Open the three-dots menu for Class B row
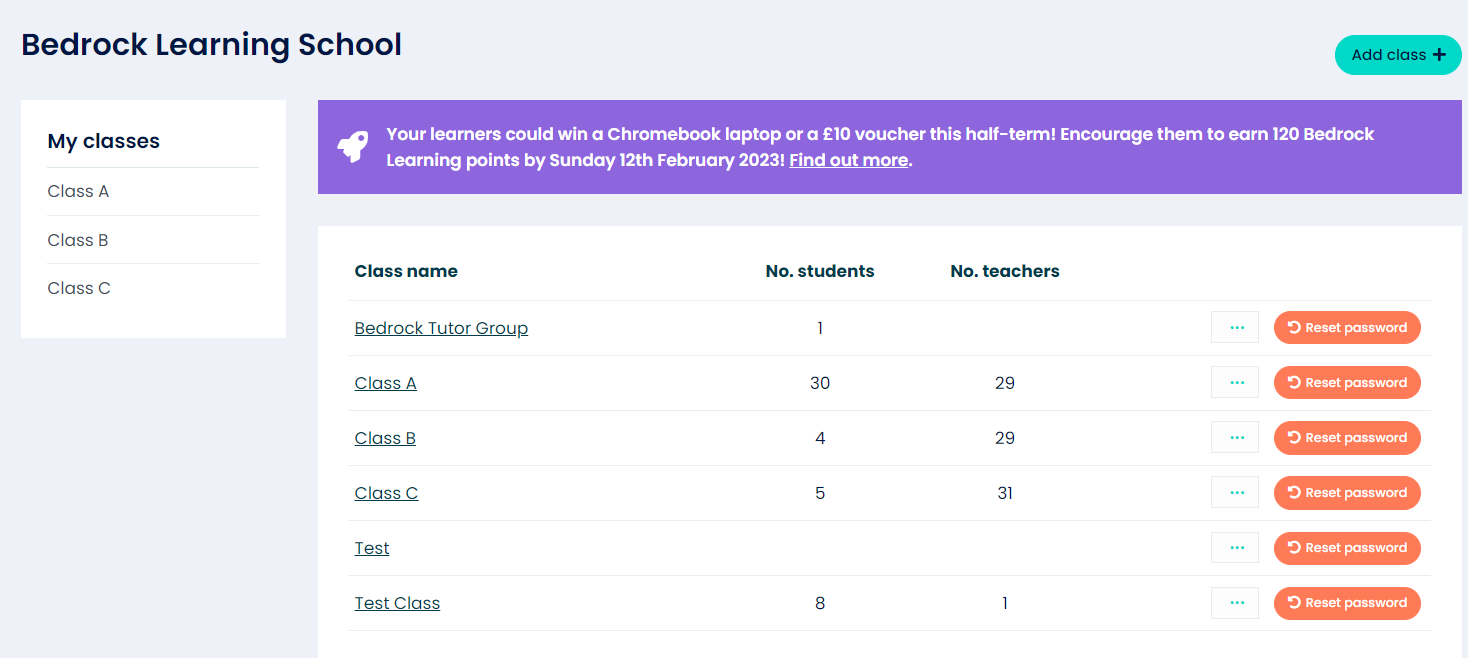The image size is (1468, 658). [x=1235, y=437]
